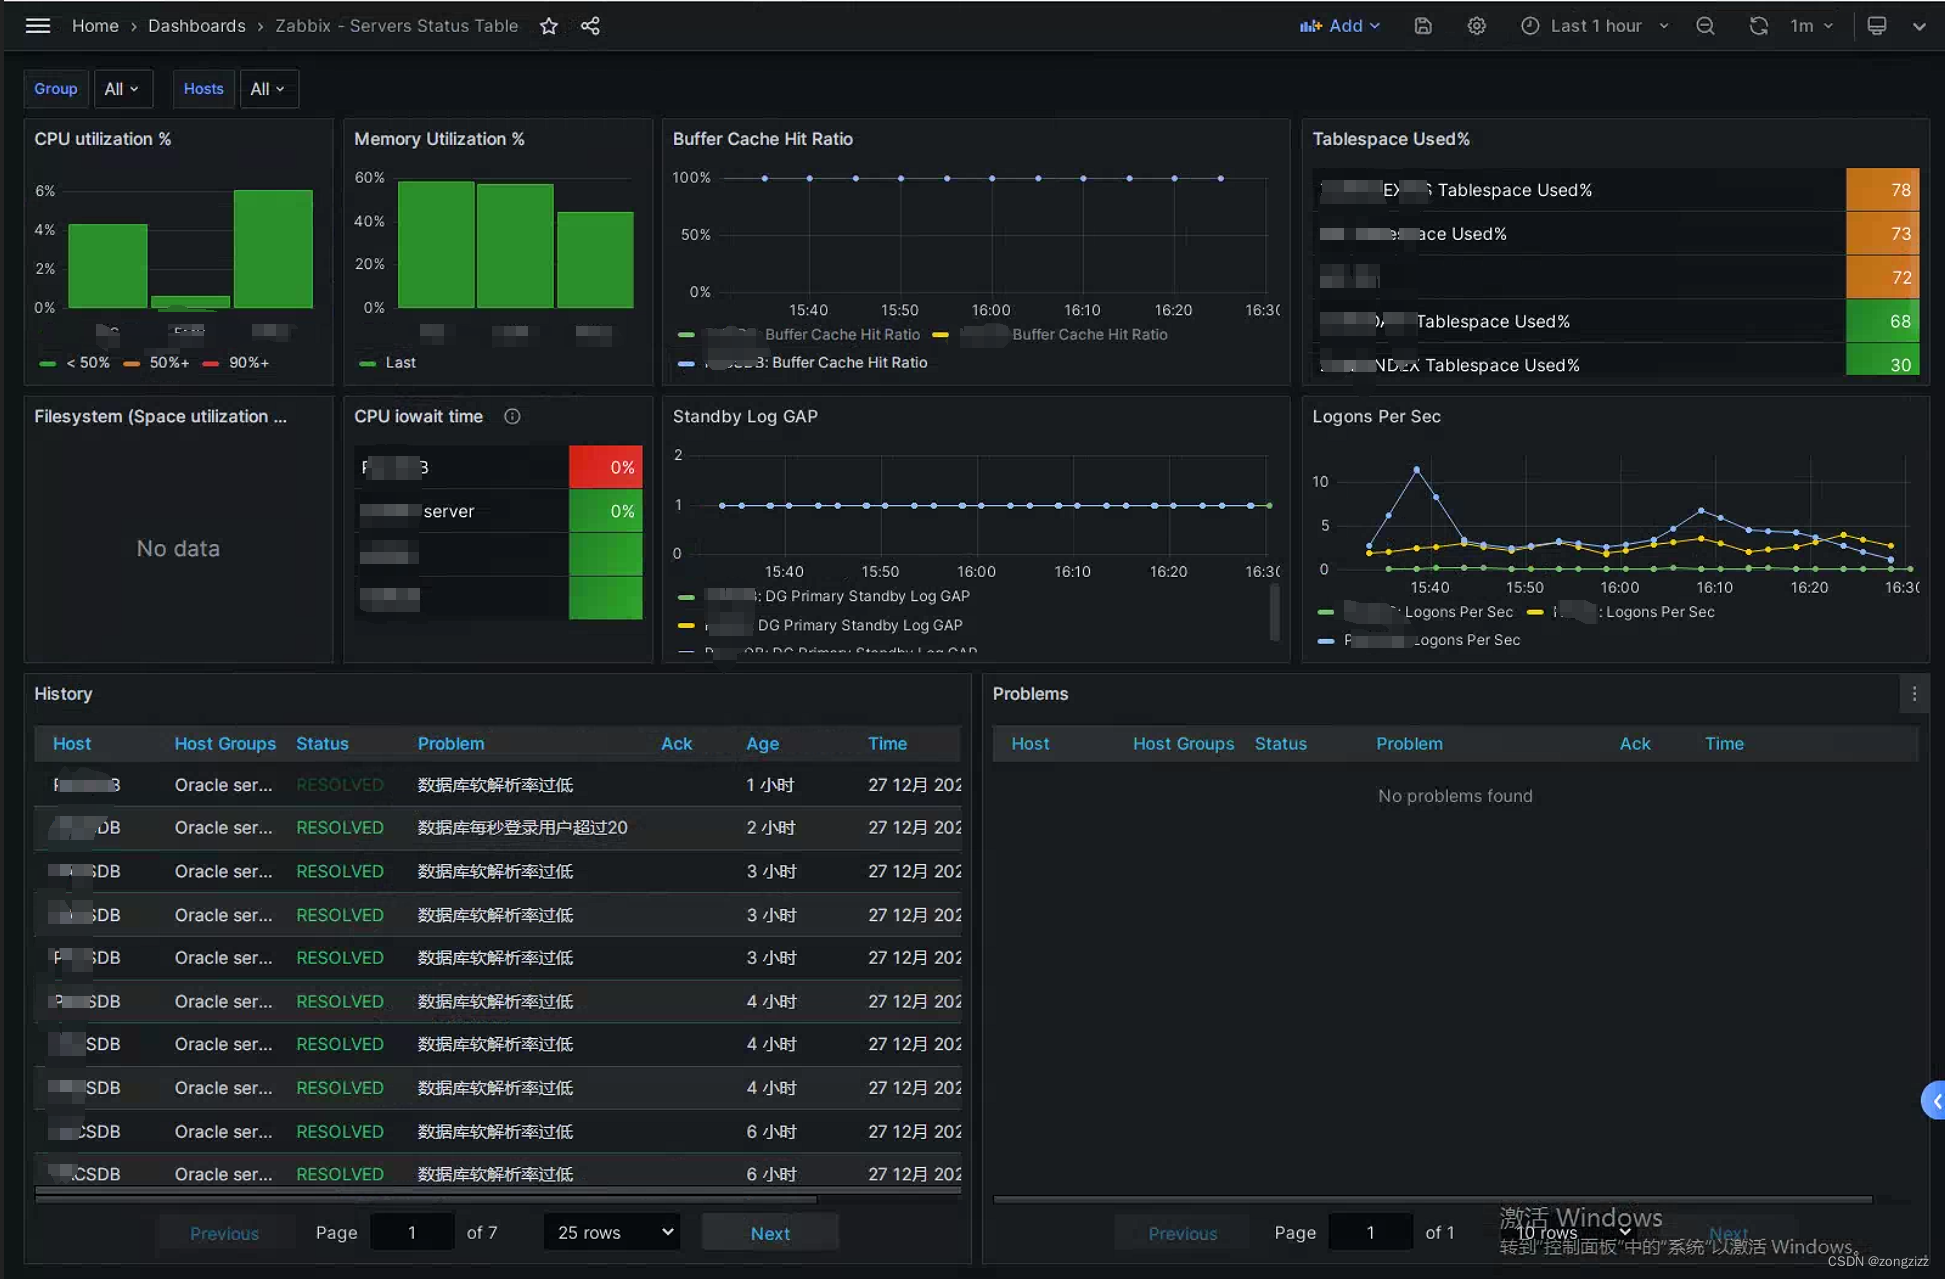Image resolution: width=1945 pixels, height=1279 pixels.
Task: Click the green 68 Tablespace Used% cell
Action: [1882, 321]
